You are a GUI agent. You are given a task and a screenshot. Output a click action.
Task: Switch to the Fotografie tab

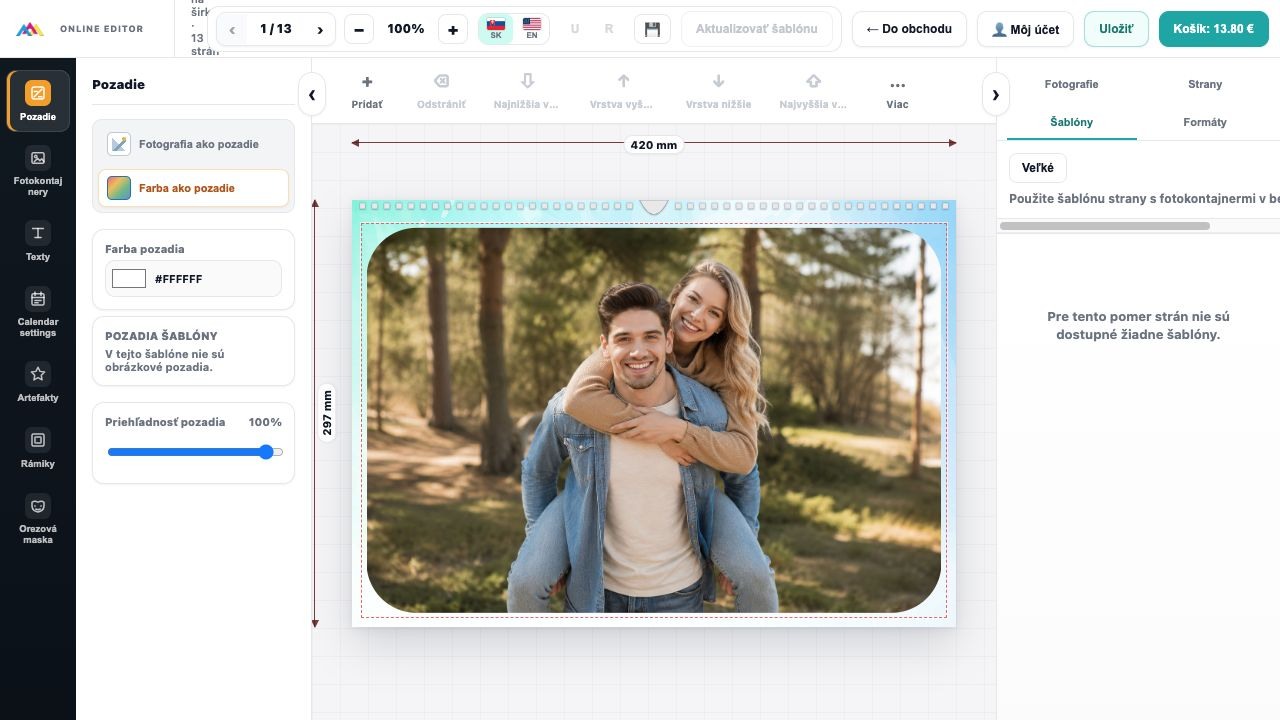[x=1071, y=84]
